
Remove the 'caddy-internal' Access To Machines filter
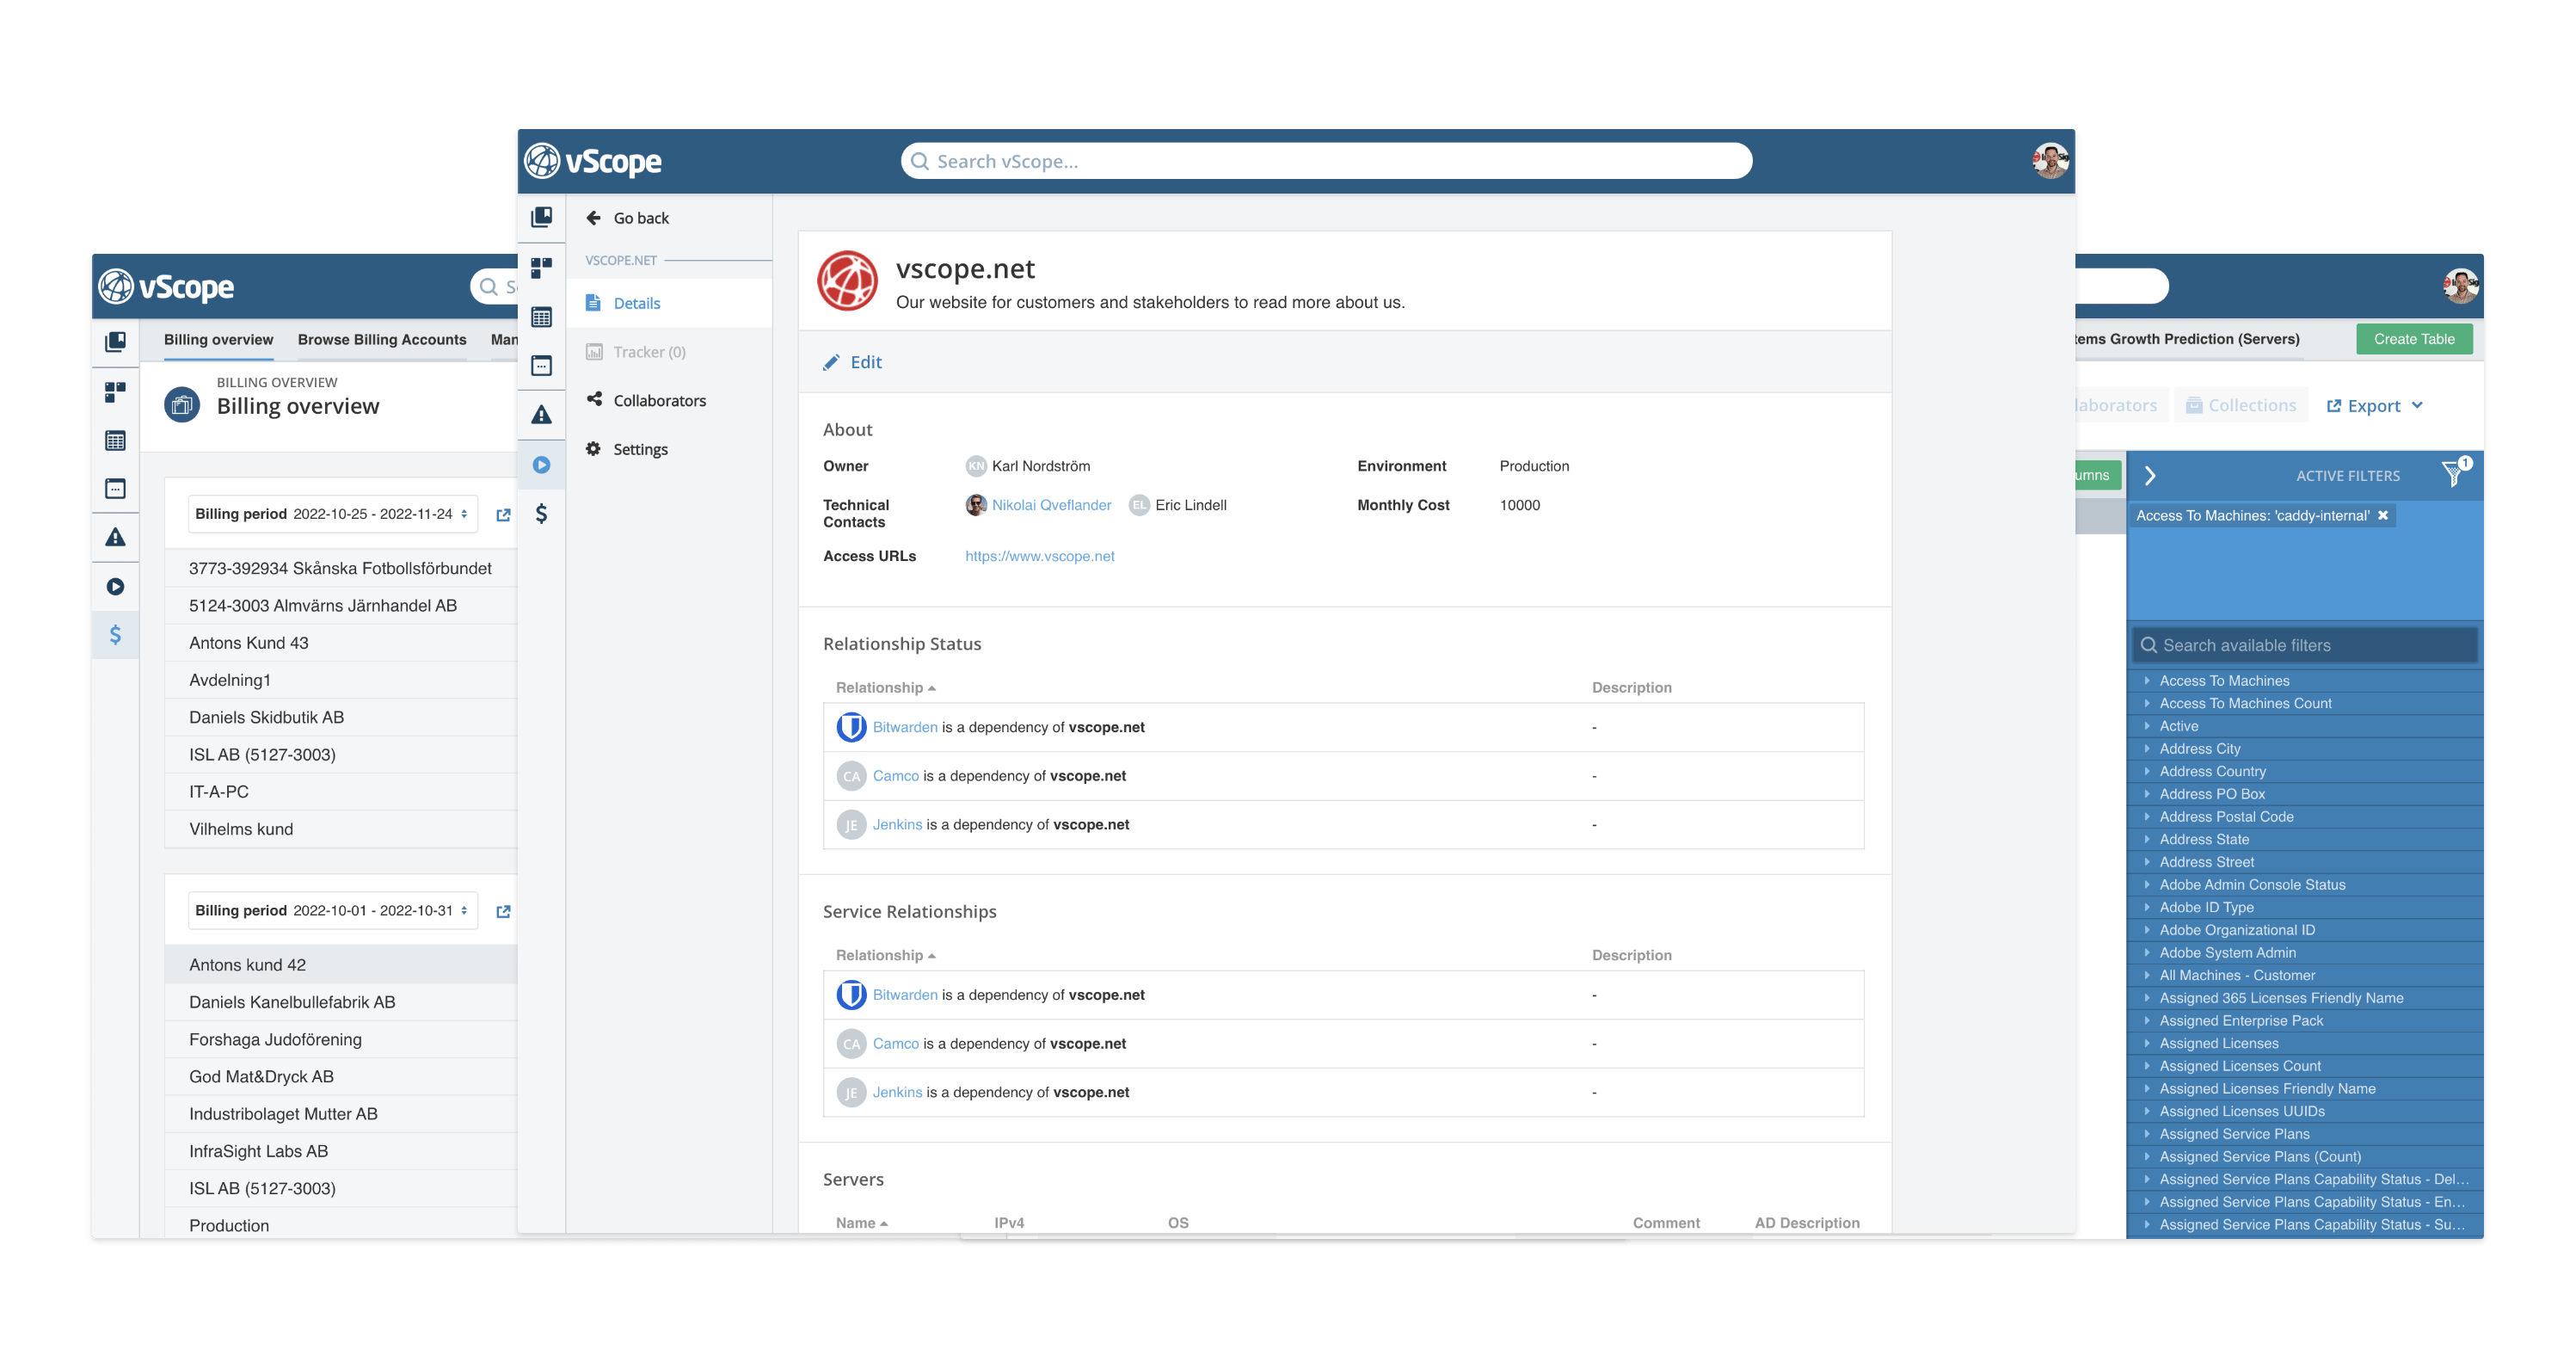tap(2383, 515)
